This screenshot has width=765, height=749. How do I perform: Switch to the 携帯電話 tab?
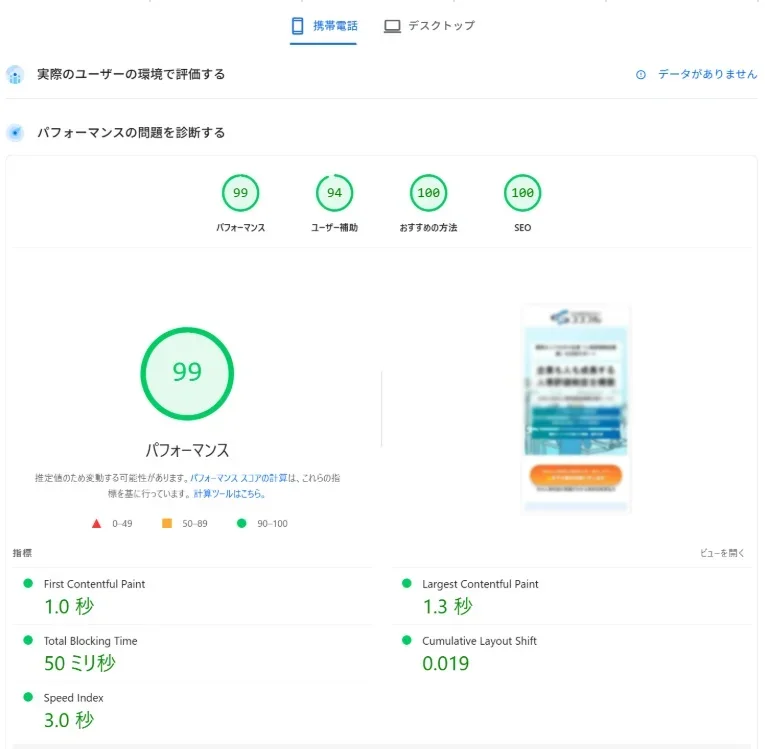(323, 26)
